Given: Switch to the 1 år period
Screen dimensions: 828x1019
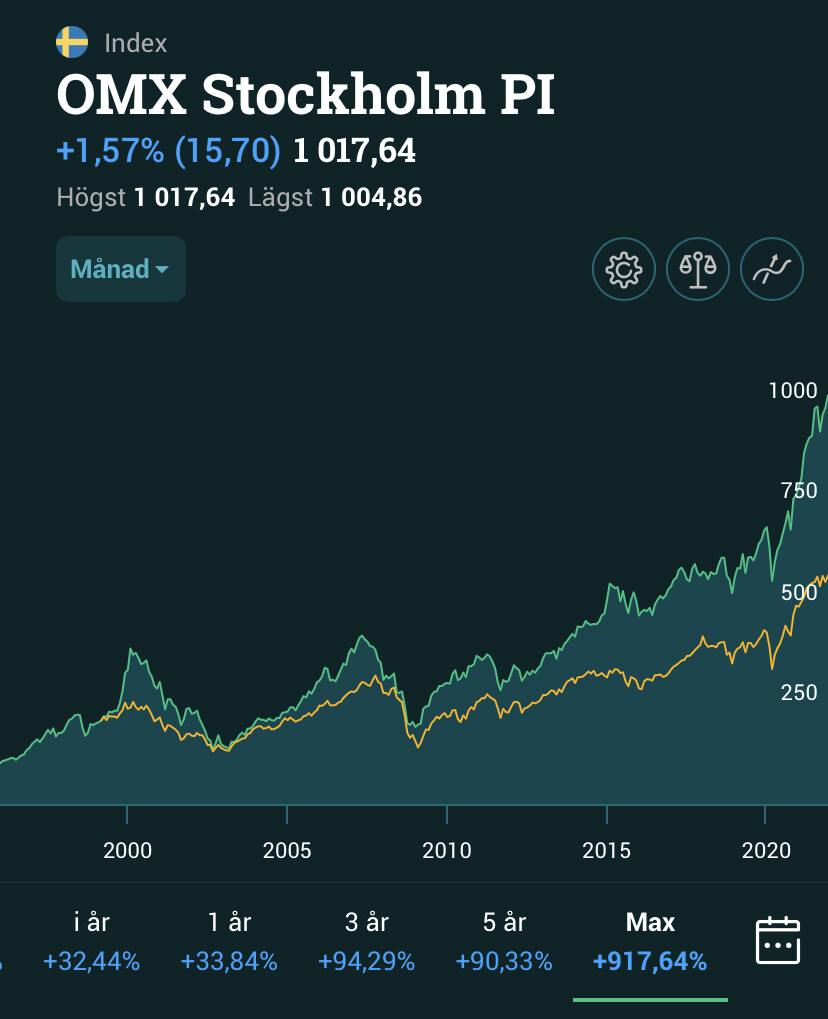Looking at the screenshot, I should point(229,940).
